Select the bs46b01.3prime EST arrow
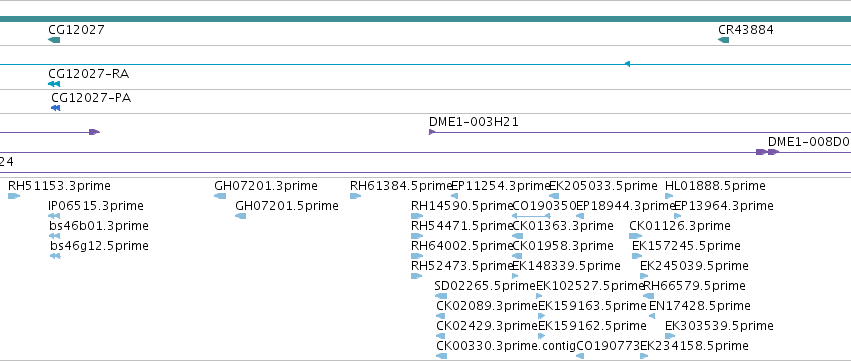Screen dimensions: 851x361 coord(54,236)
